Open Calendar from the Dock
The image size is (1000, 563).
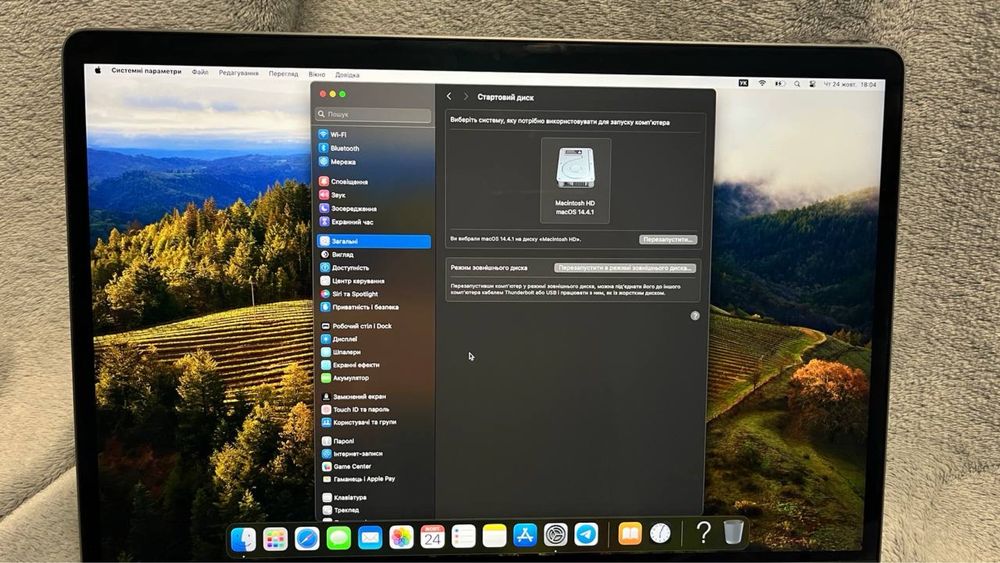coord(432,537)
